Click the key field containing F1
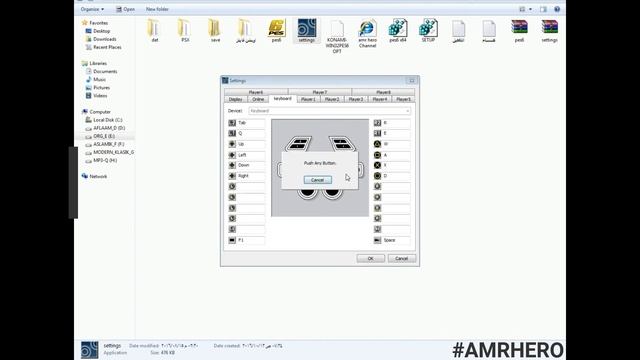The width and height of the screenshot is (640, 360). (250, 240)
